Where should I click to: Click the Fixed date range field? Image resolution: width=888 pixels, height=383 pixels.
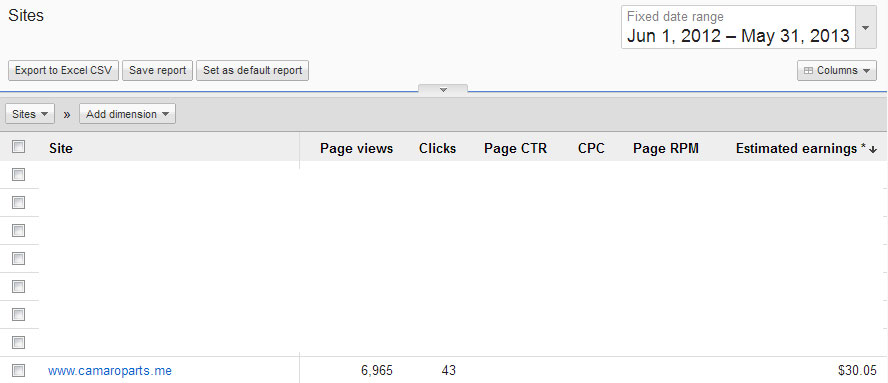pyautogui.click(x=738, y=28)
